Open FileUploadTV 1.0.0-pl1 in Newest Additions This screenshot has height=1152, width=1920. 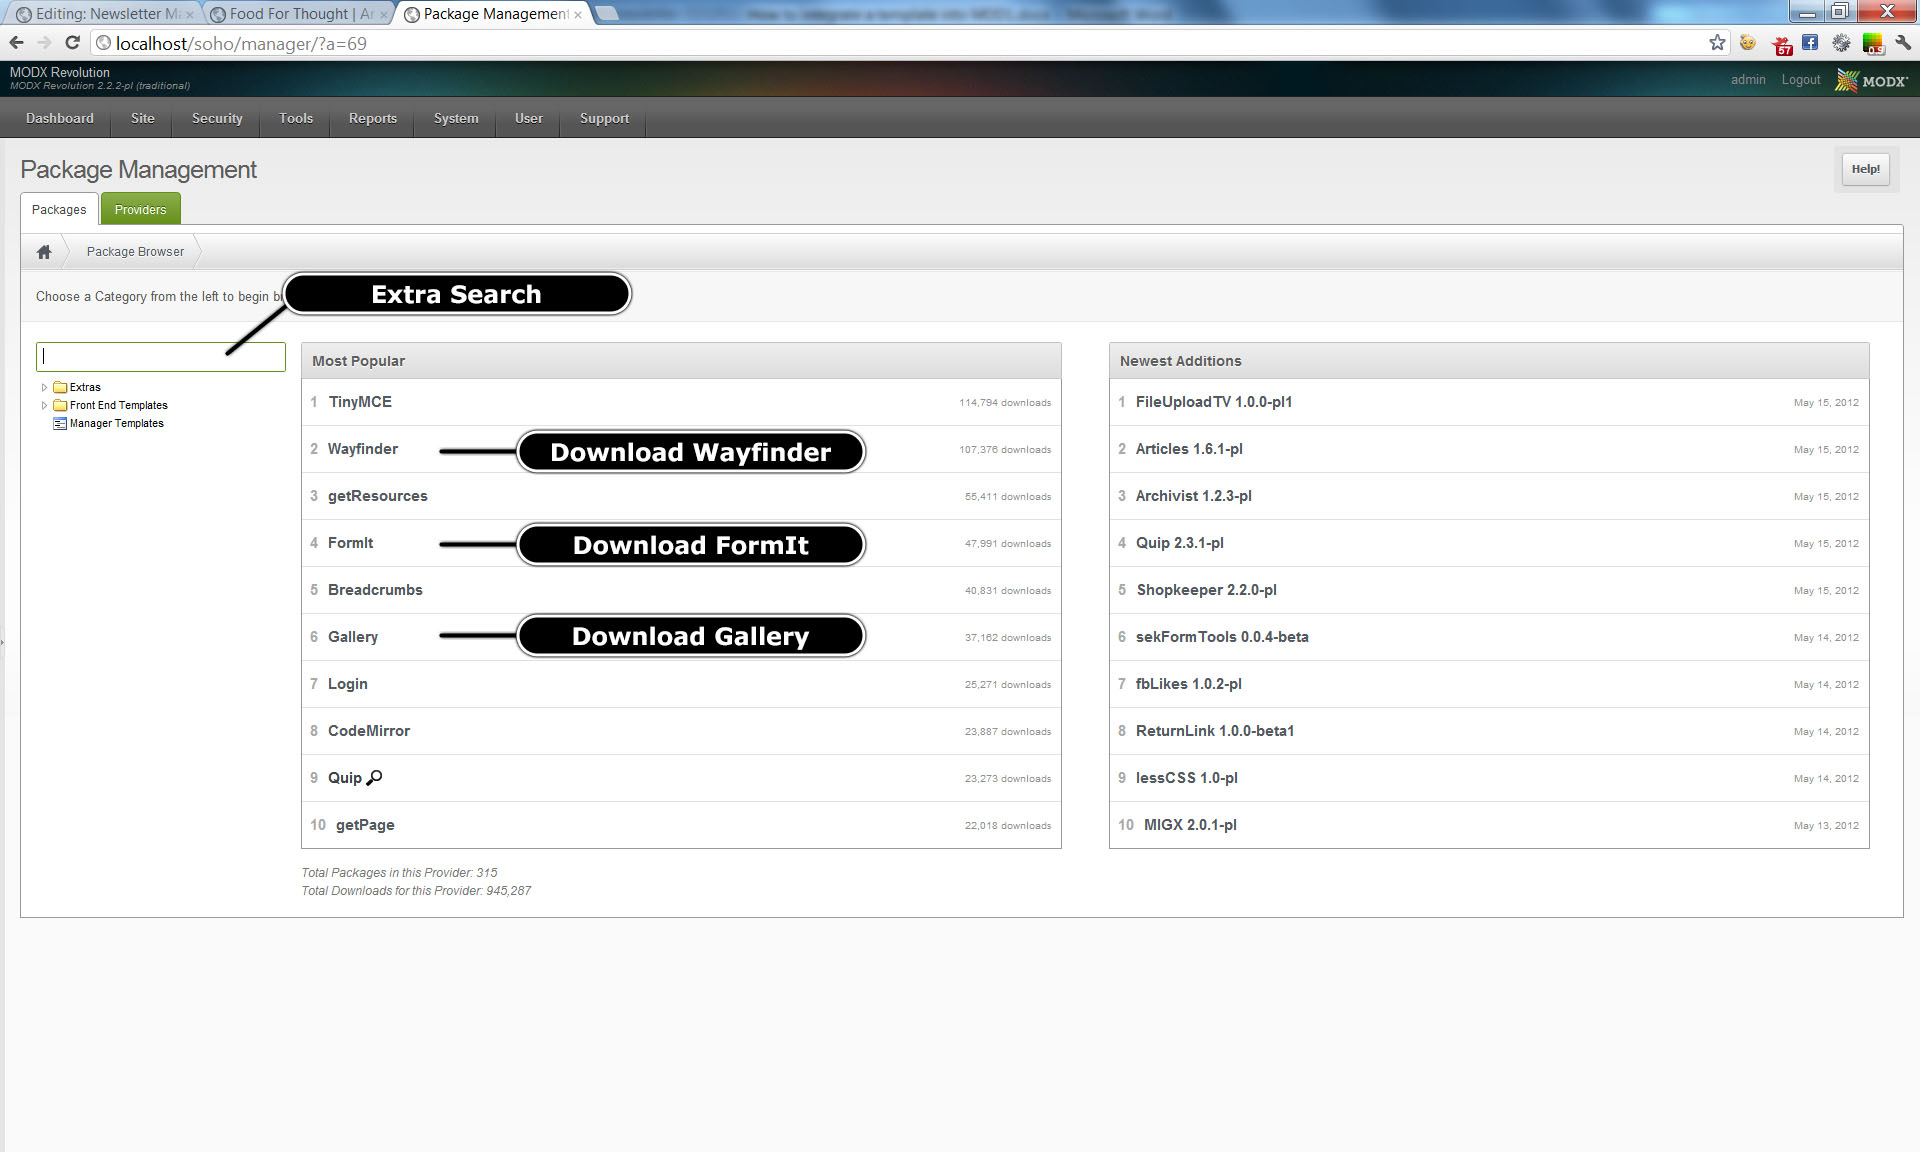(1214, 402)
